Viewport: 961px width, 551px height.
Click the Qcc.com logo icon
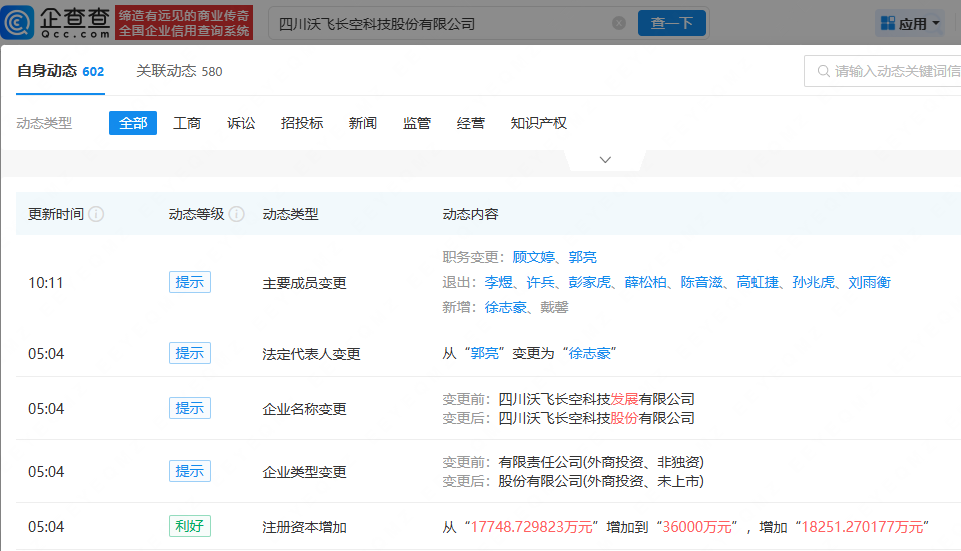(x=20, y=22)
